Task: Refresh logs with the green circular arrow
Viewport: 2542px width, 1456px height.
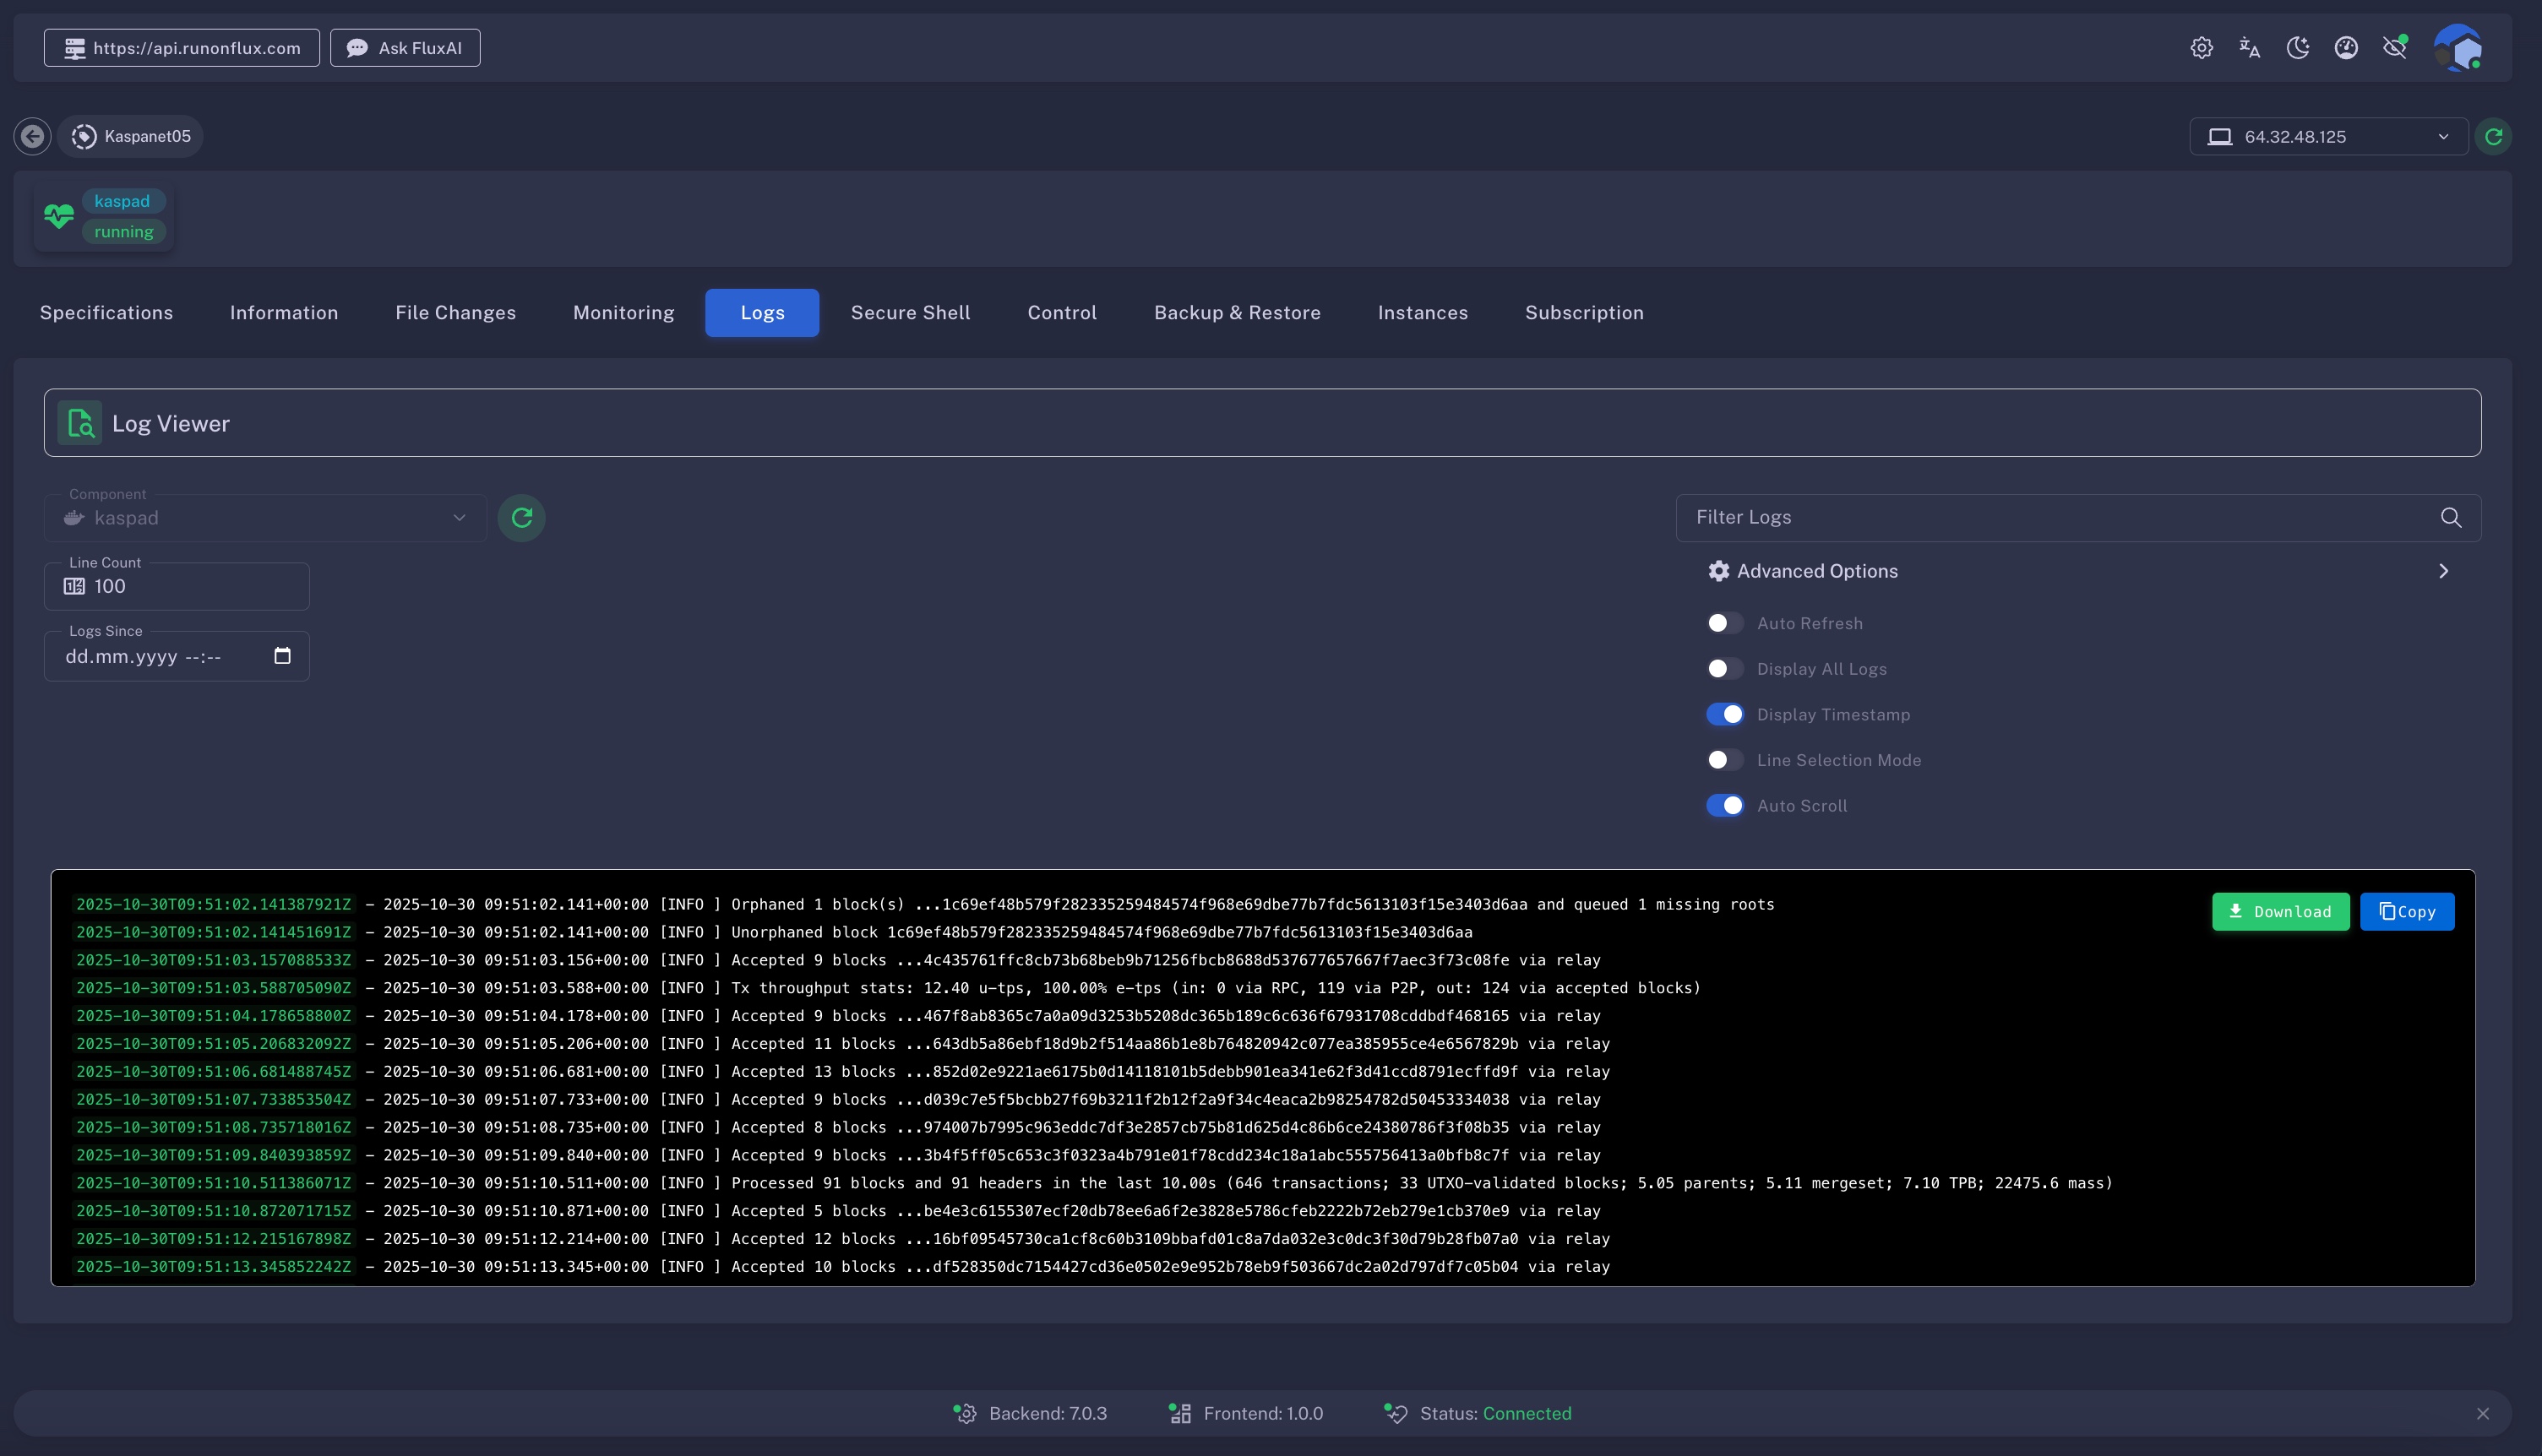Action: click(x=521, y=518)
